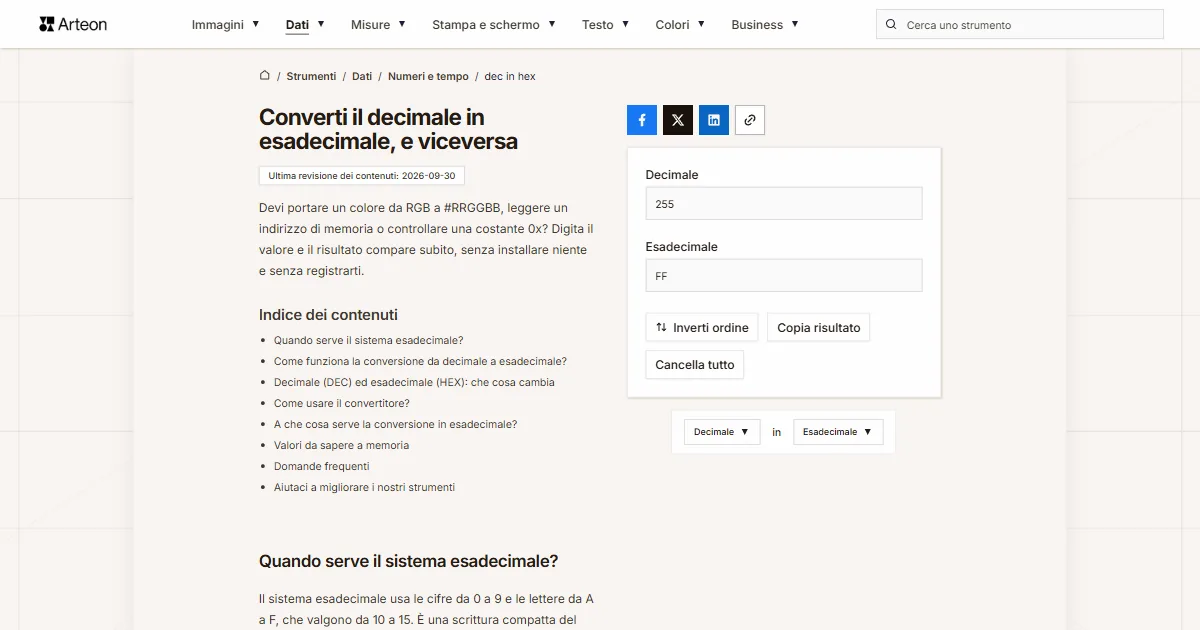Open the Dati menu
The image size is (1200, 630).
305,24
